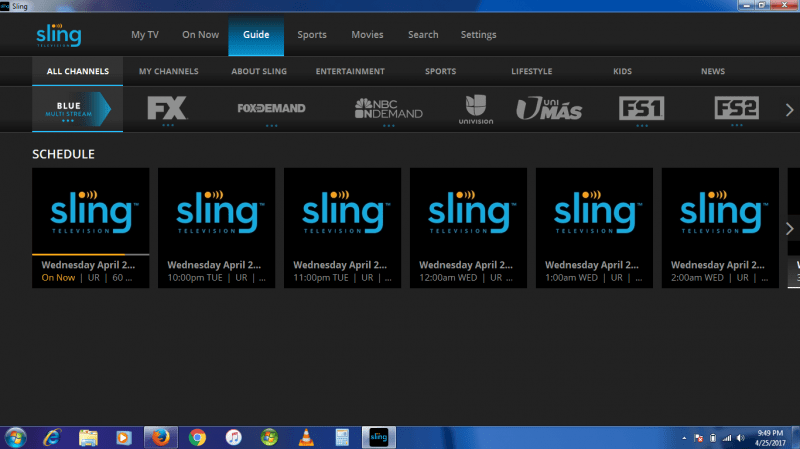Filter by KIDS channels
The width and height of the screenshot is (800, 449).
(622, 71)
